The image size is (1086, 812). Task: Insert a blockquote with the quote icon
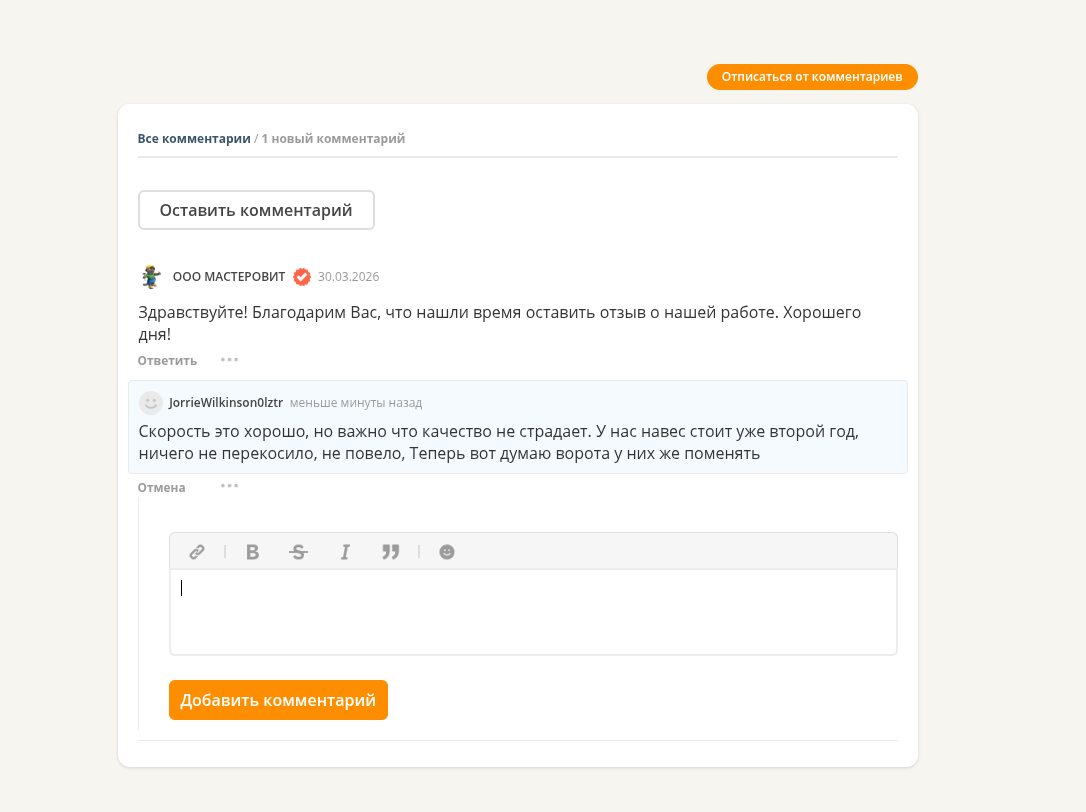click(391, 551)
